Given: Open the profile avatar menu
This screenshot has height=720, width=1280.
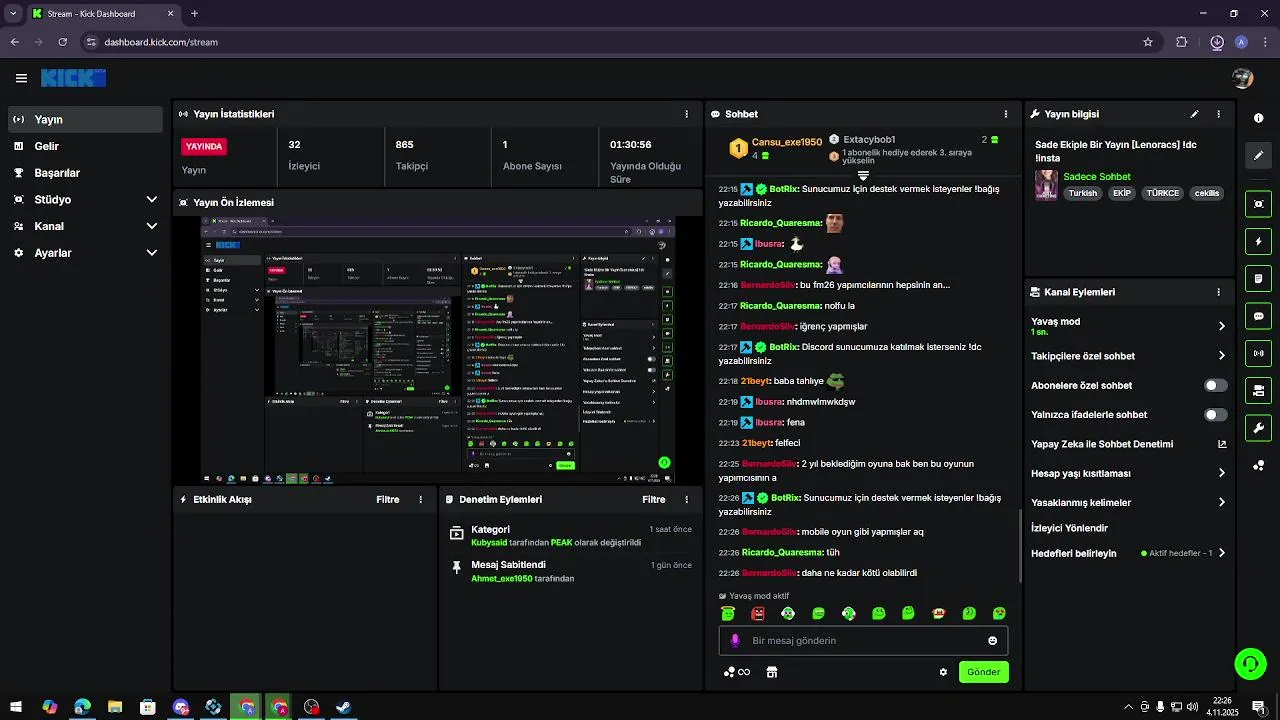Looking at the screenshot, I should tap(1243, 78).
